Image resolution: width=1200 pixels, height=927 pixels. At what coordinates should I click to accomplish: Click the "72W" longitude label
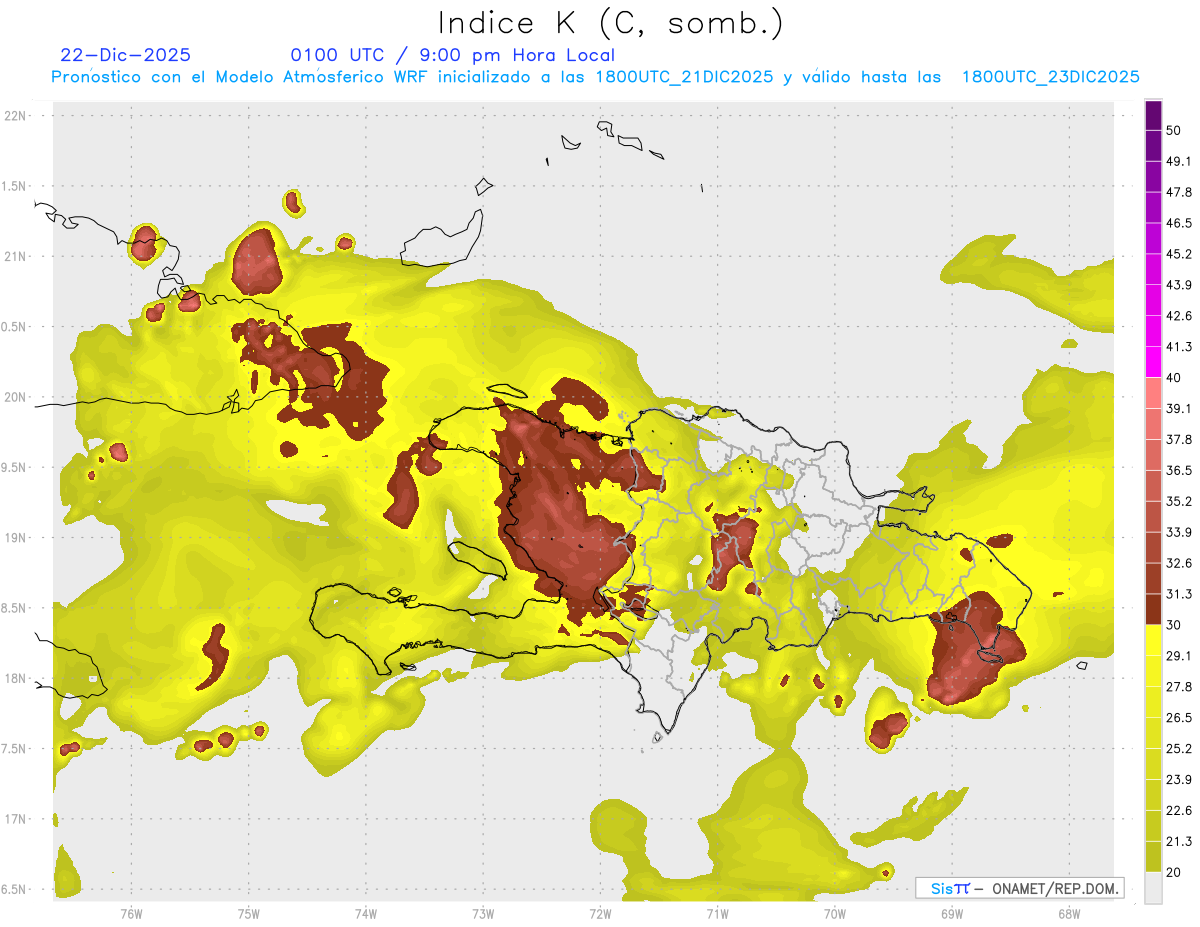600,914
